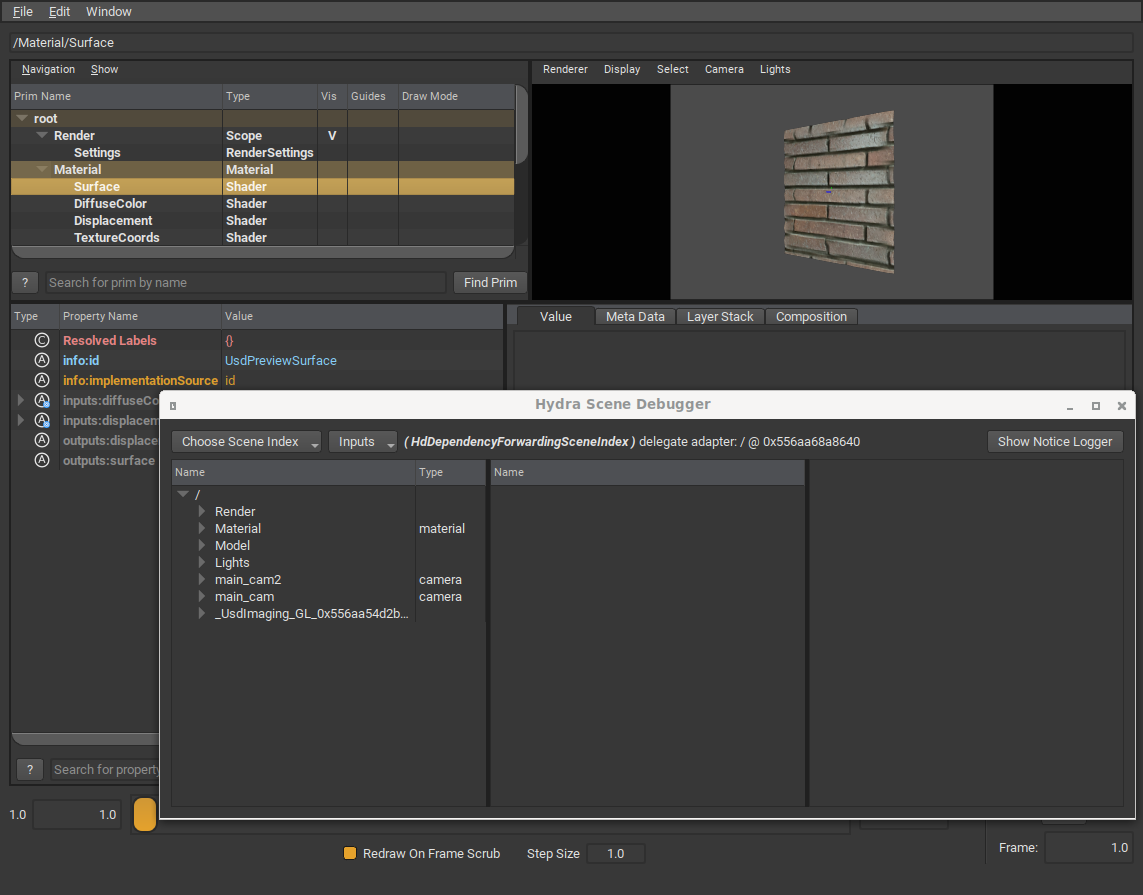Click the help icon next to property search

30,769
